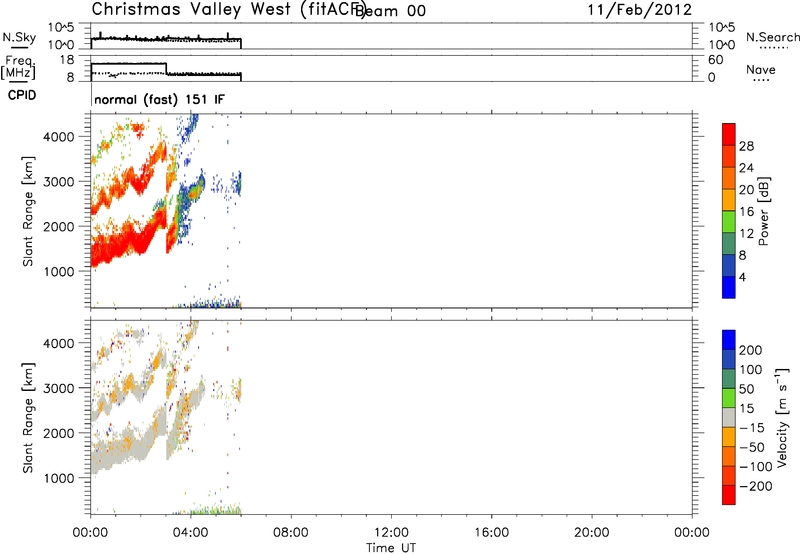Click '3000' on velocity panel range axis
This screenshot has width=800, height=554.
(x=59, y=388)
